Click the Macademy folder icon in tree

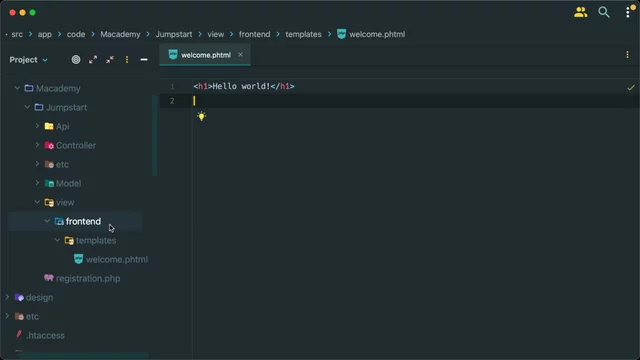click(x=29, y=88)
